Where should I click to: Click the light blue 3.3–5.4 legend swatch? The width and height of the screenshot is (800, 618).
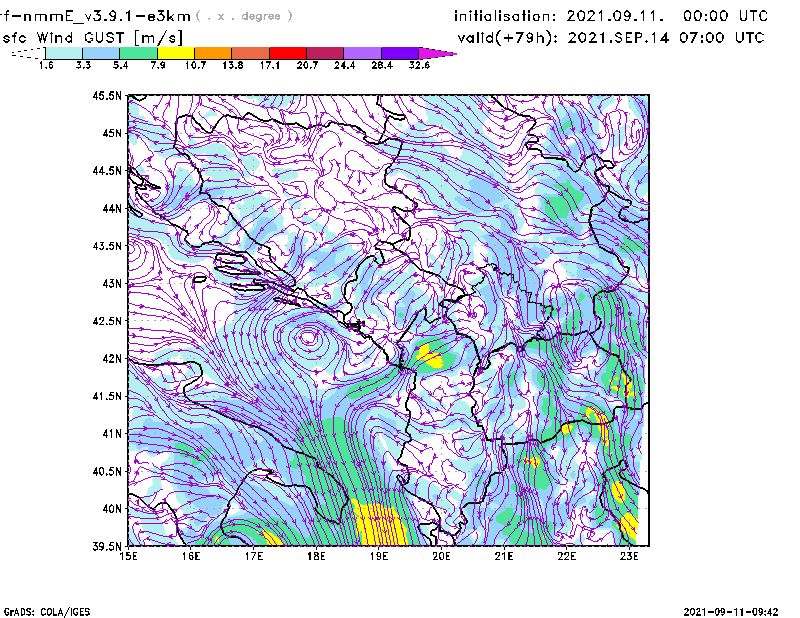(101, 53)
